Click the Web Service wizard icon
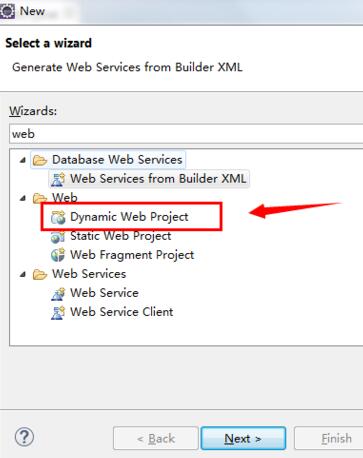Image resolution: width=363 pixels, height=458 pixels. (58, 293)
